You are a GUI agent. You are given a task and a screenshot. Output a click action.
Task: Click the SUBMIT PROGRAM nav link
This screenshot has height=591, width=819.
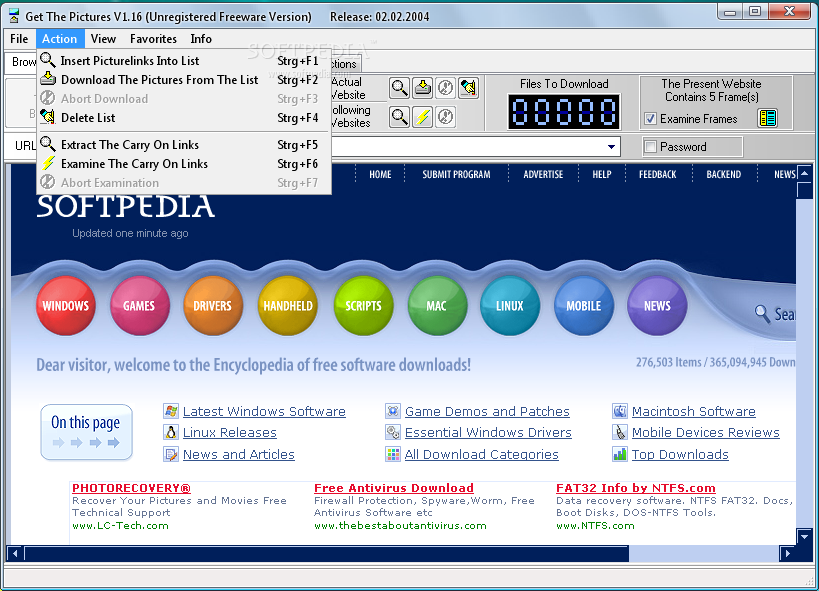456,175
